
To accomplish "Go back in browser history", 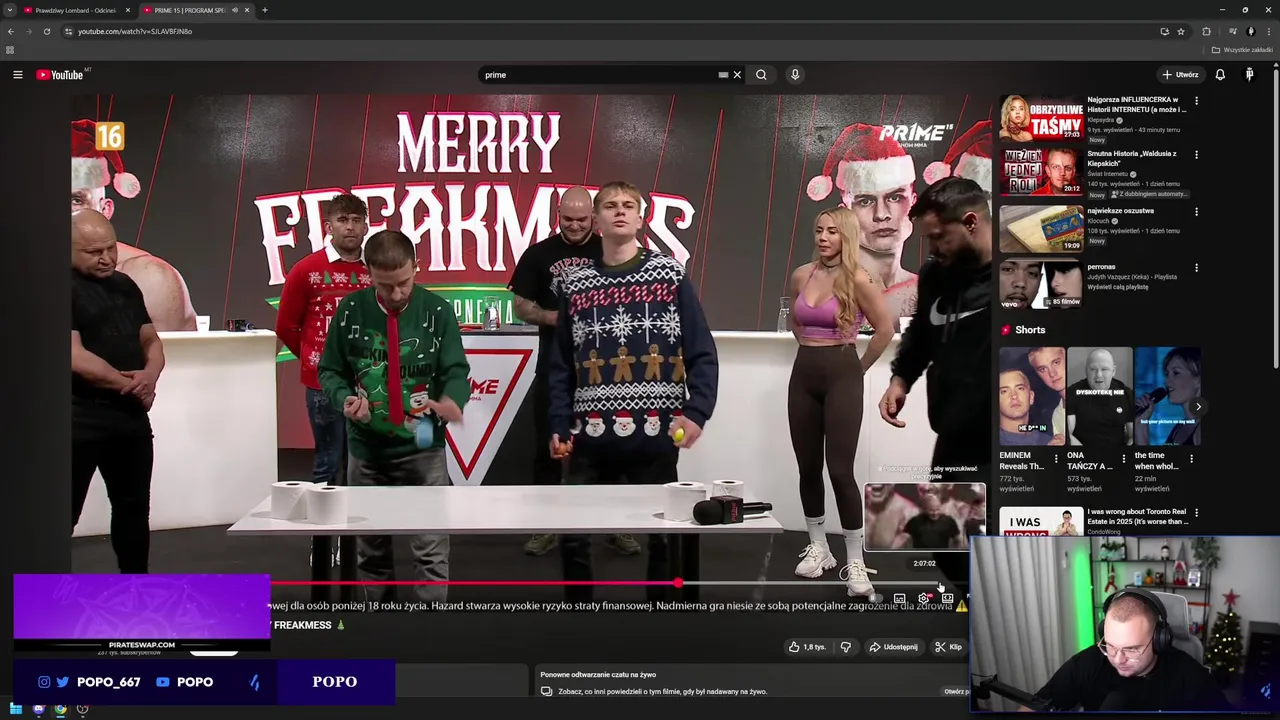I will pyautogui.click(x=11, y=31).
